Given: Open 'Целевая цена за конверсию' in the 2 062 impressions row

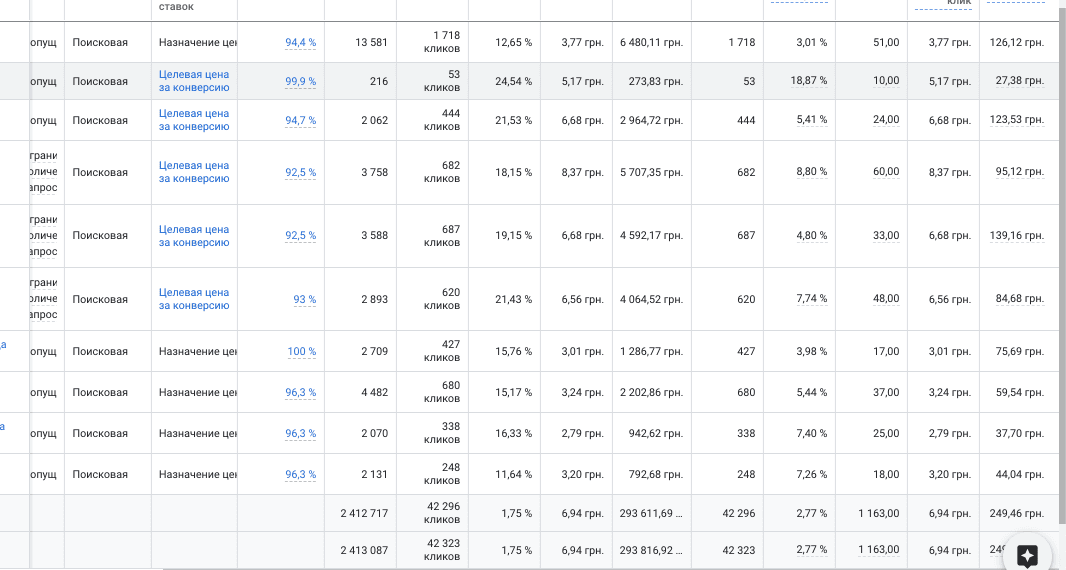Looking at the screenshot, I should (x=194, y=120).
